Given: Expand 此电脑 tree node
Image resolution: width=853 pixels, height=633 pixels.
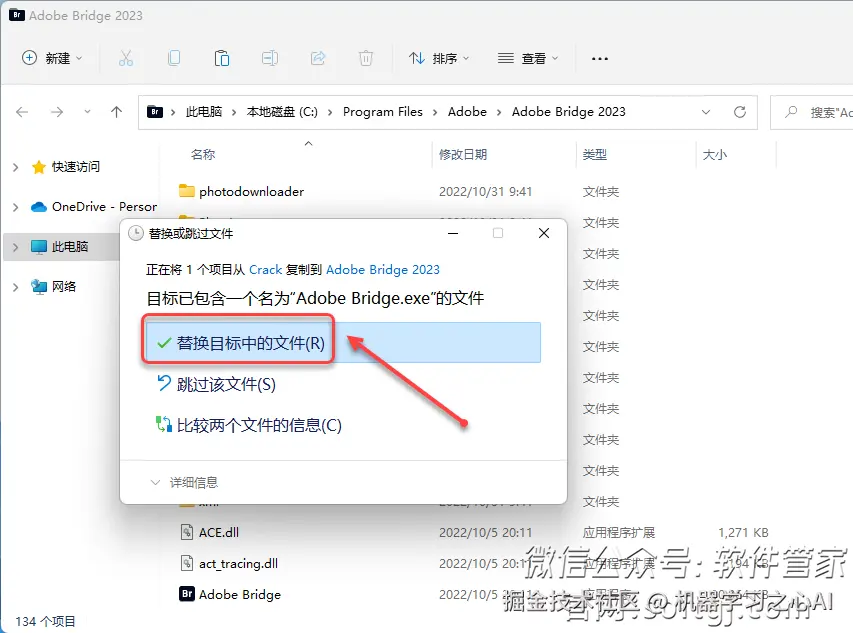Looking at the screenshot, I should point(15,247).
